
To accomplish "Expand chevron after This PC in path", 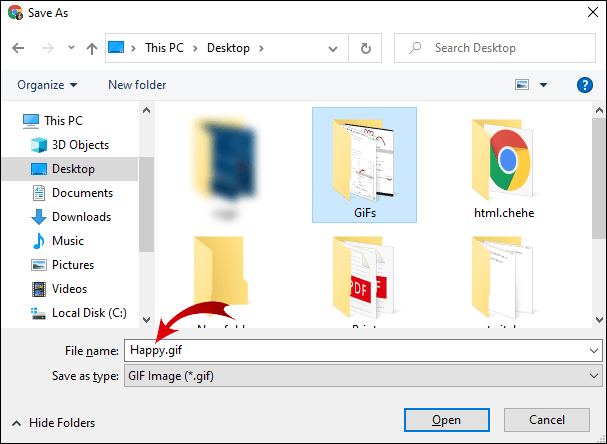I will (195, 48).
